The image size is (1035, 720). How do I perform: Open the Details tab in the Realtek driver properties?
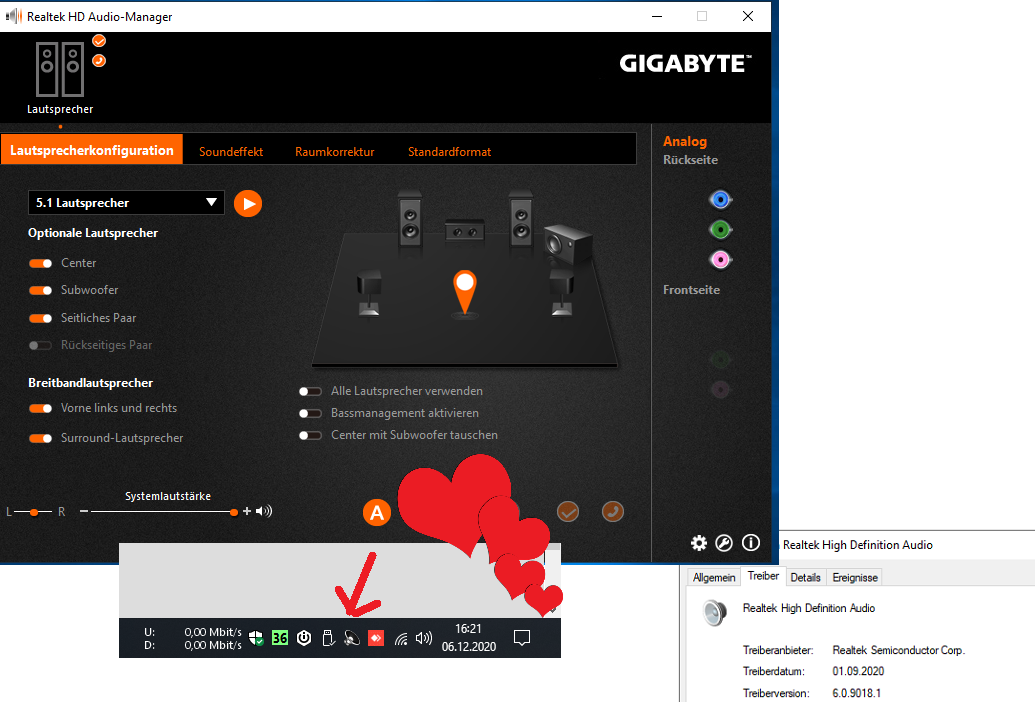(x=805, y=577)
